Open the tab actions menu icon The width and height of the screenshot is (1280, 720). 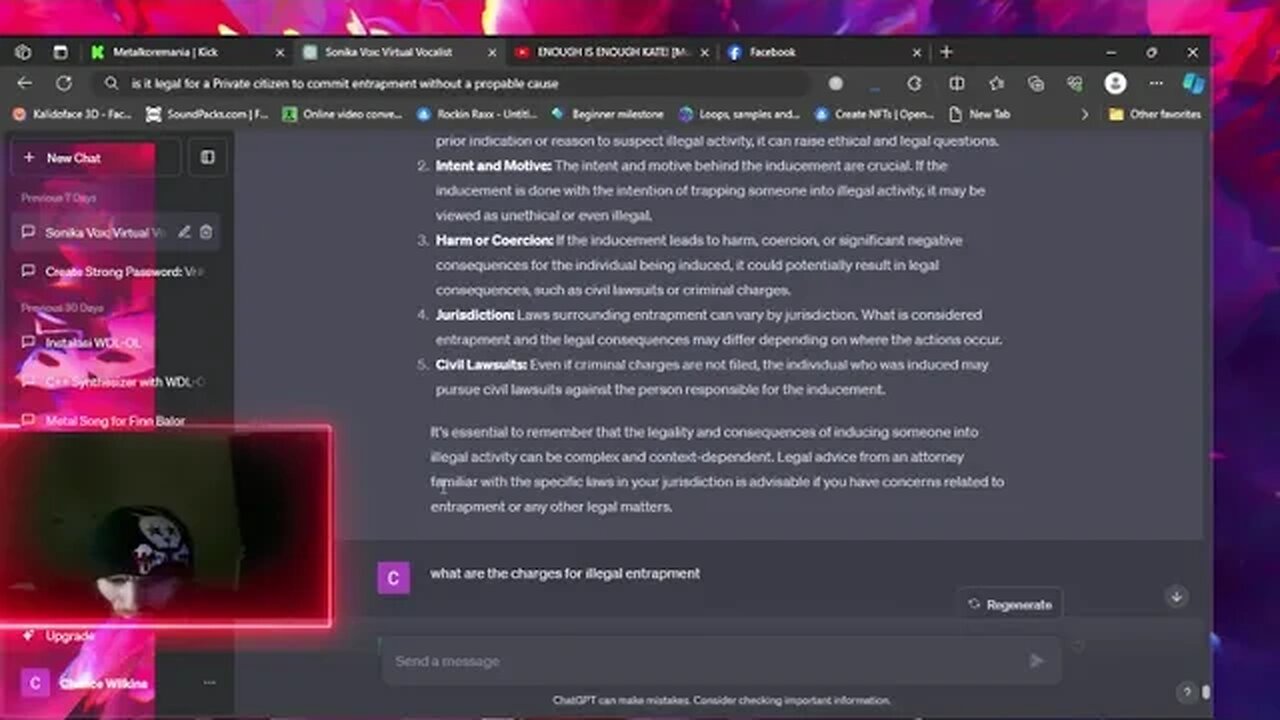point(60,52)
